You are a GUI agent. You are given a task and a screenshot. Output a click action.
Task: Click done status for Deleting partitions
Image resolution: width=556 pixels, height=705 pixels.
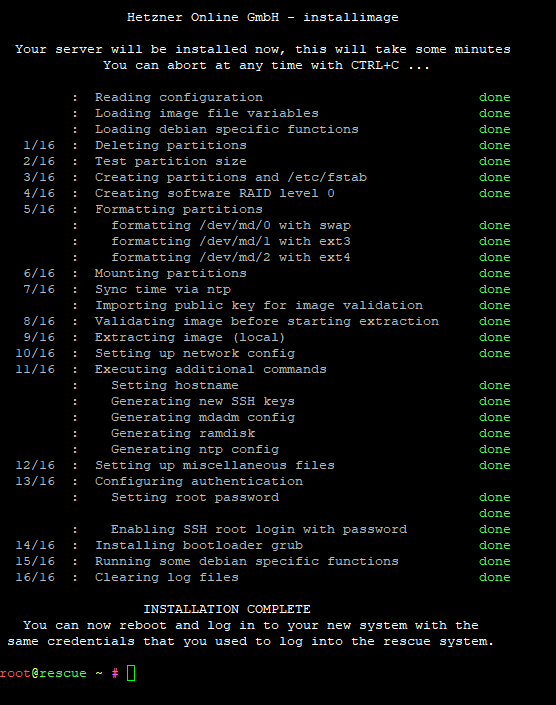[494, 145]
